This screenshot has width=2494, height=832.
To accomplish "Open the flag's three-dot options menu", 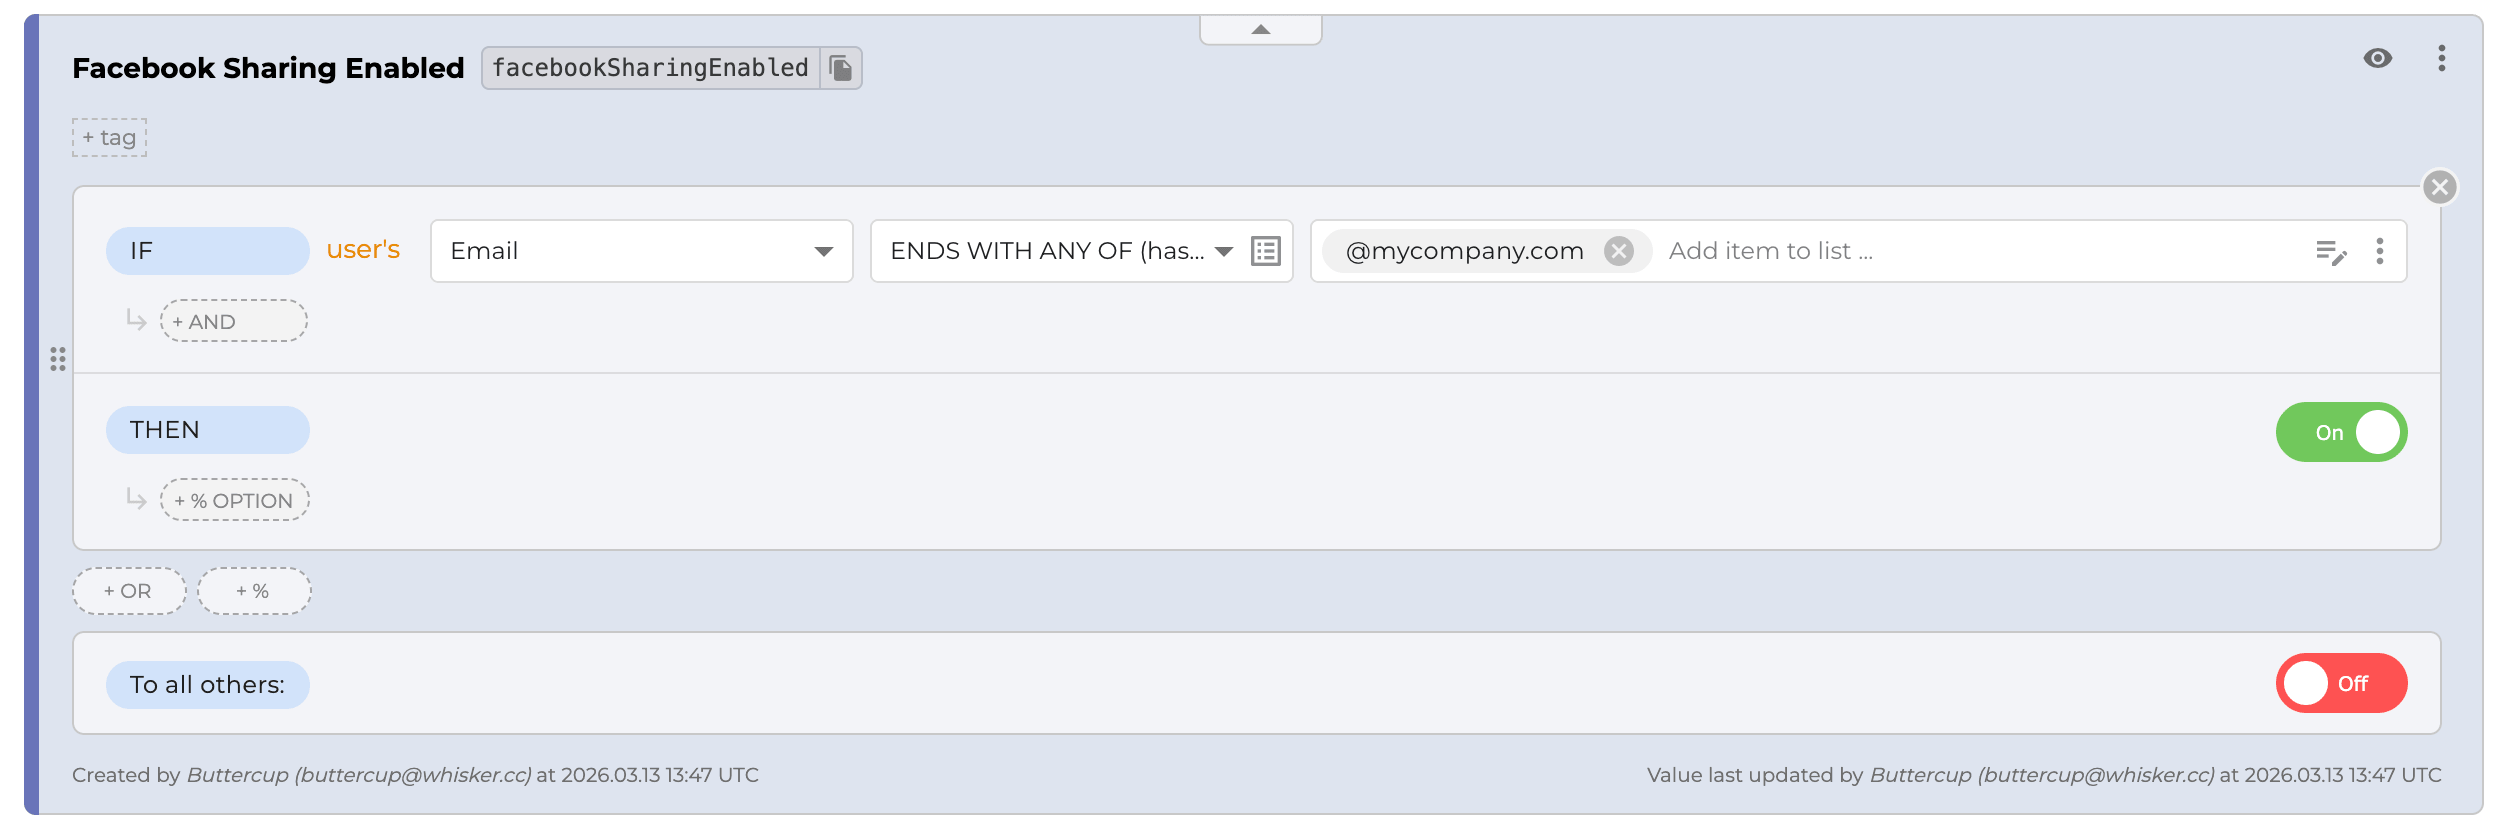I will point(2442,58).
